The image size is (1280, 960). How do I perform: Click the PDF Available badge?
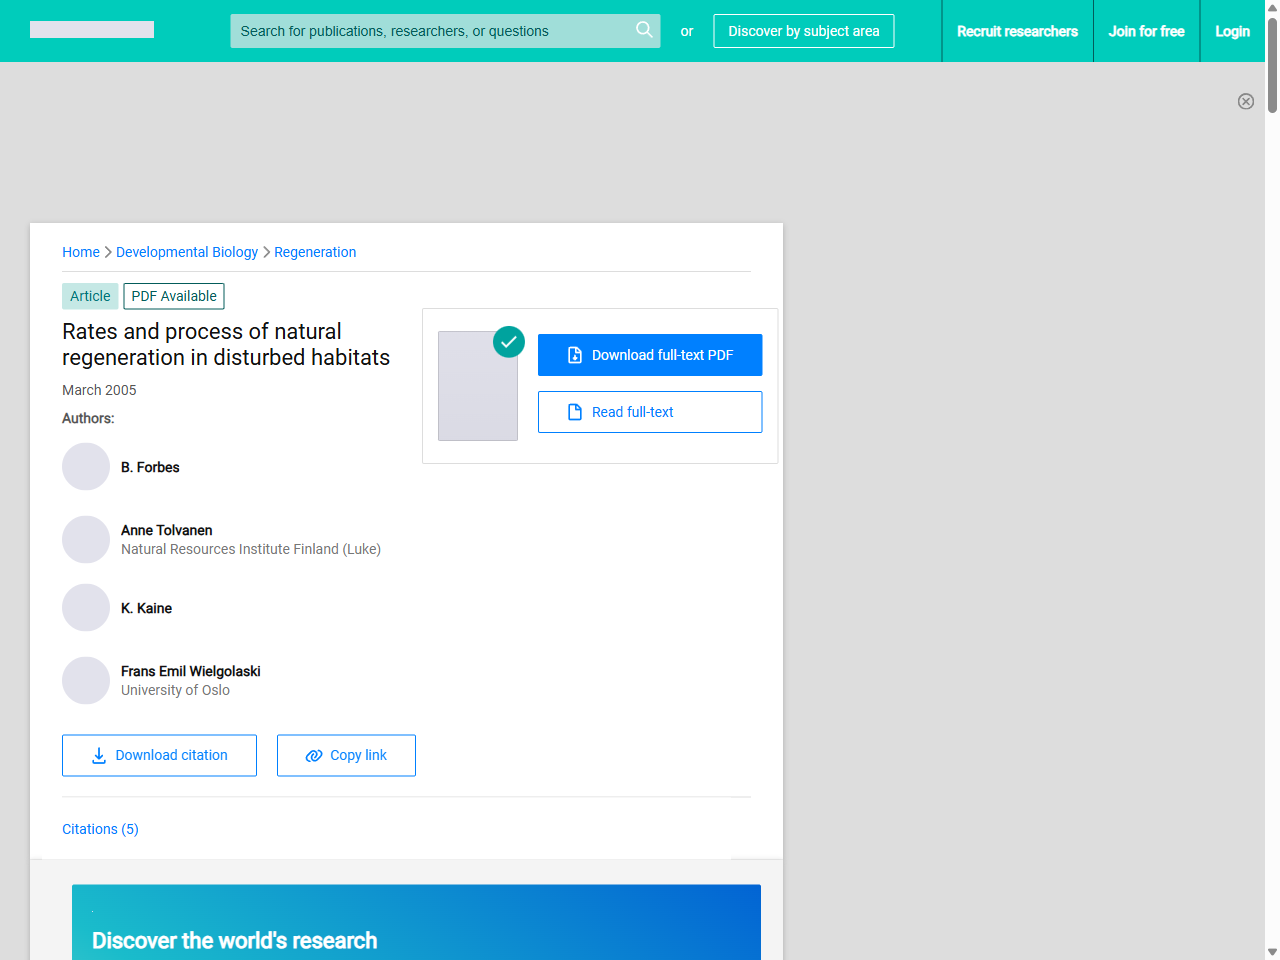point(174,296)
